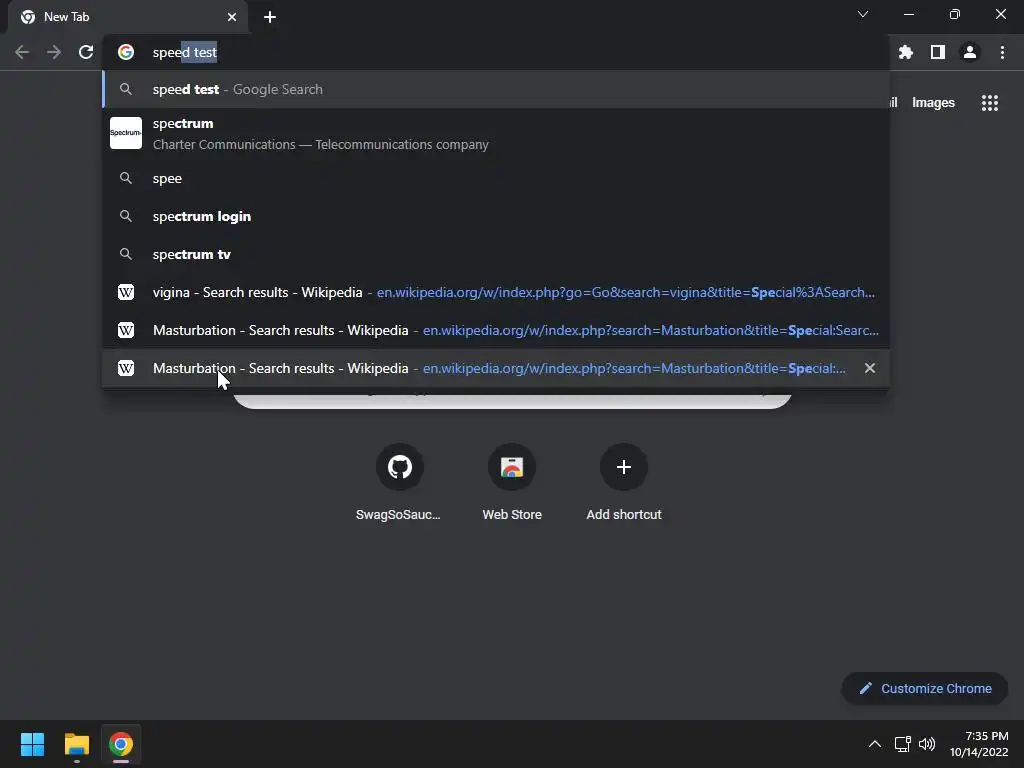Click the back navigation arrow
Viewport: 1024px width, 768px height.
(x=22, y=52)
